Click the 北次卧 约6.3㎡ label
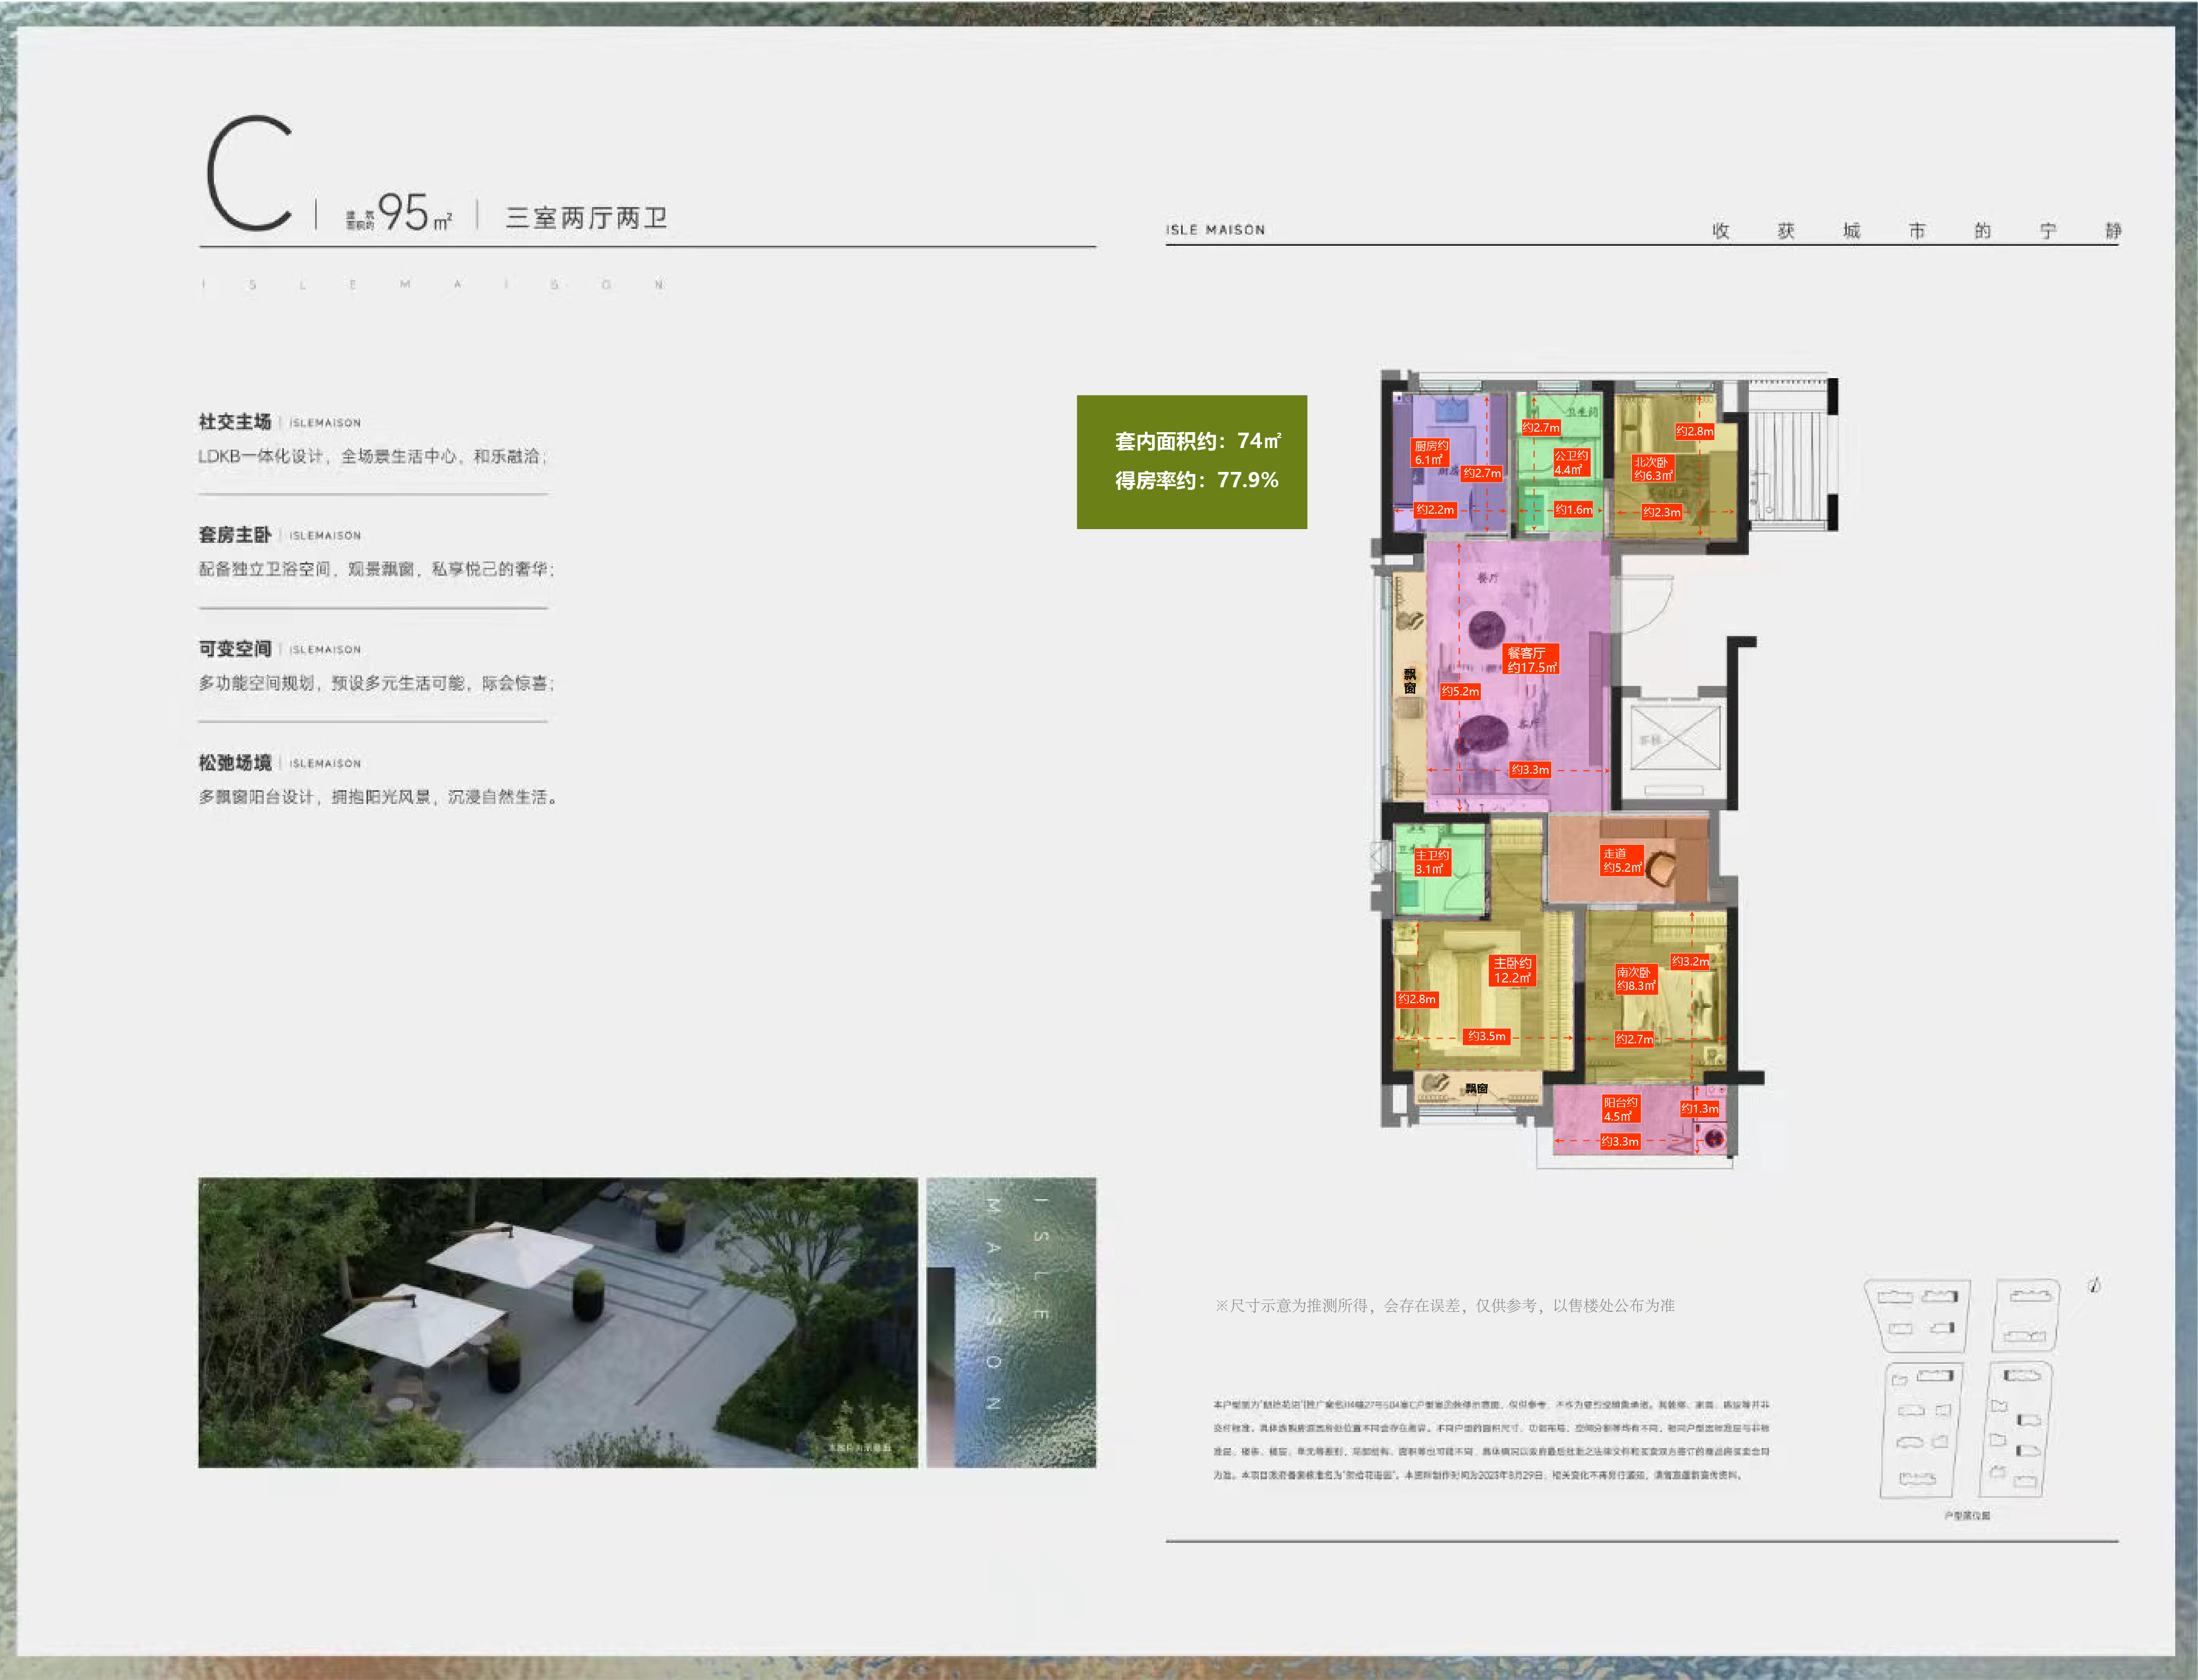Viewport: 2198px width, 1680px height. 1652,469
